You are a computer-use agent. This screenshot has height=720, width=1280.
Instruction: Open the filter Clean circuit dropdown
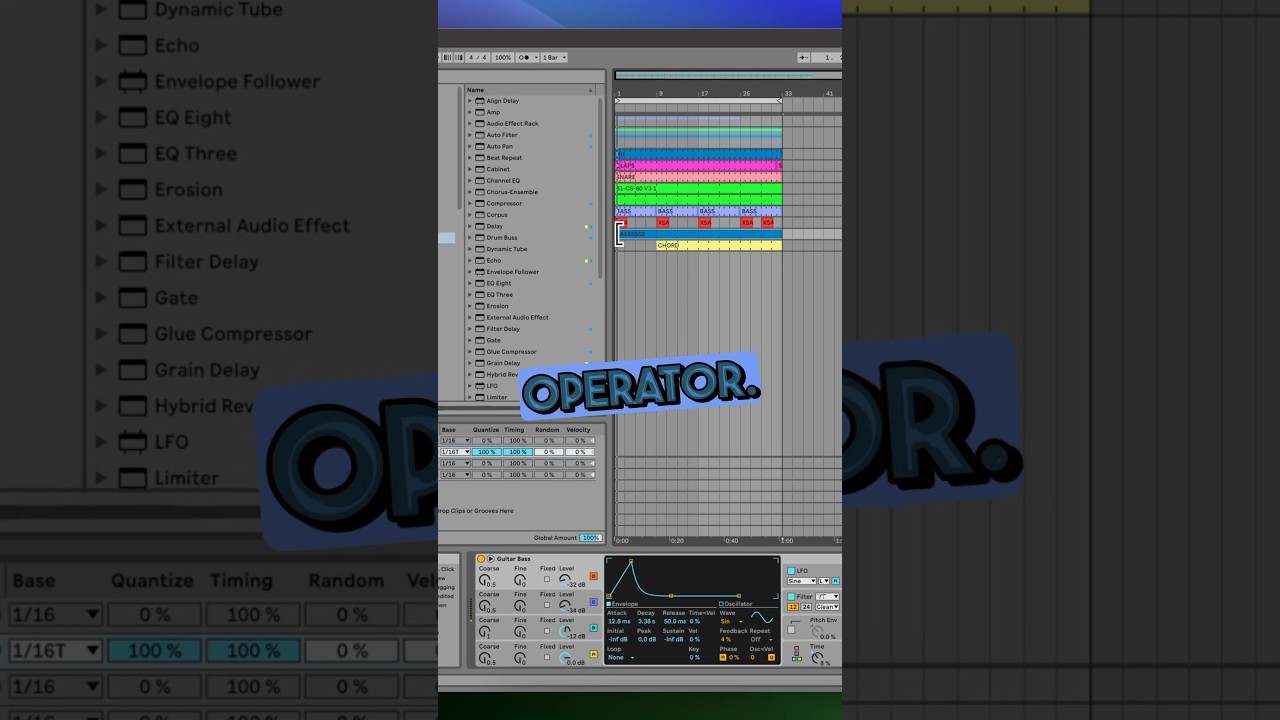[x=827, y=607]
